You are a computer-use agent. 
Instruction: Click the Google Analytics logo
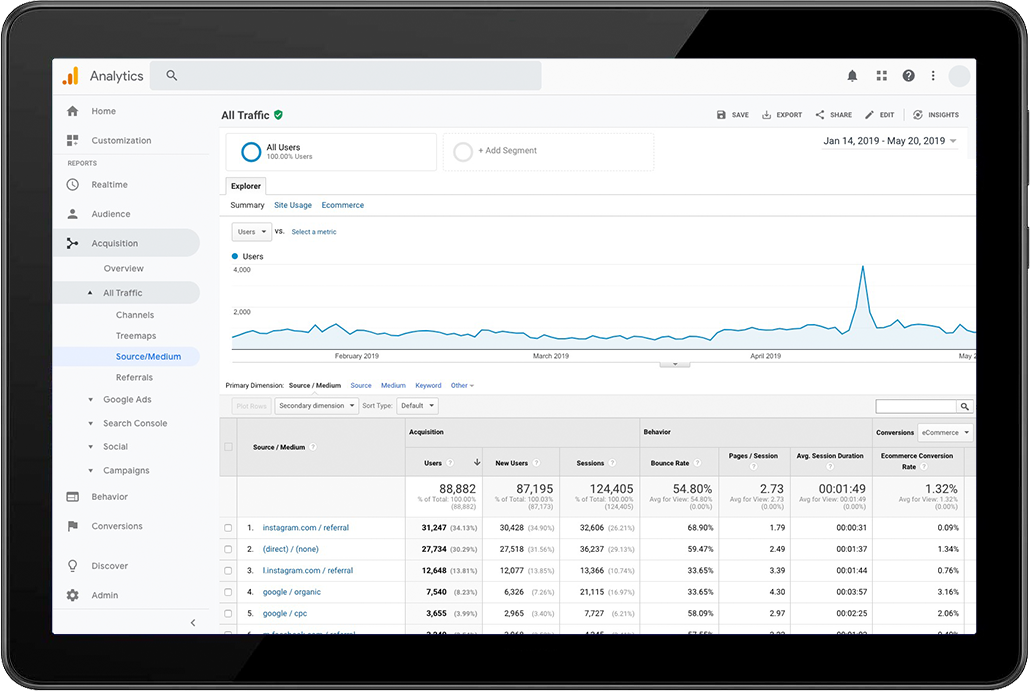[x=70, y=76]
